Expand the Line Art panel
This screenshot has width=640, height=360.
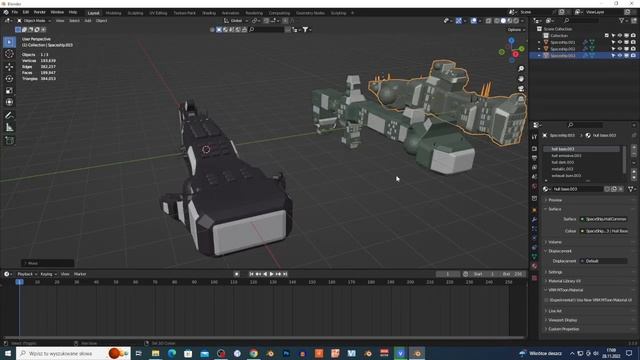coord(555,311)
